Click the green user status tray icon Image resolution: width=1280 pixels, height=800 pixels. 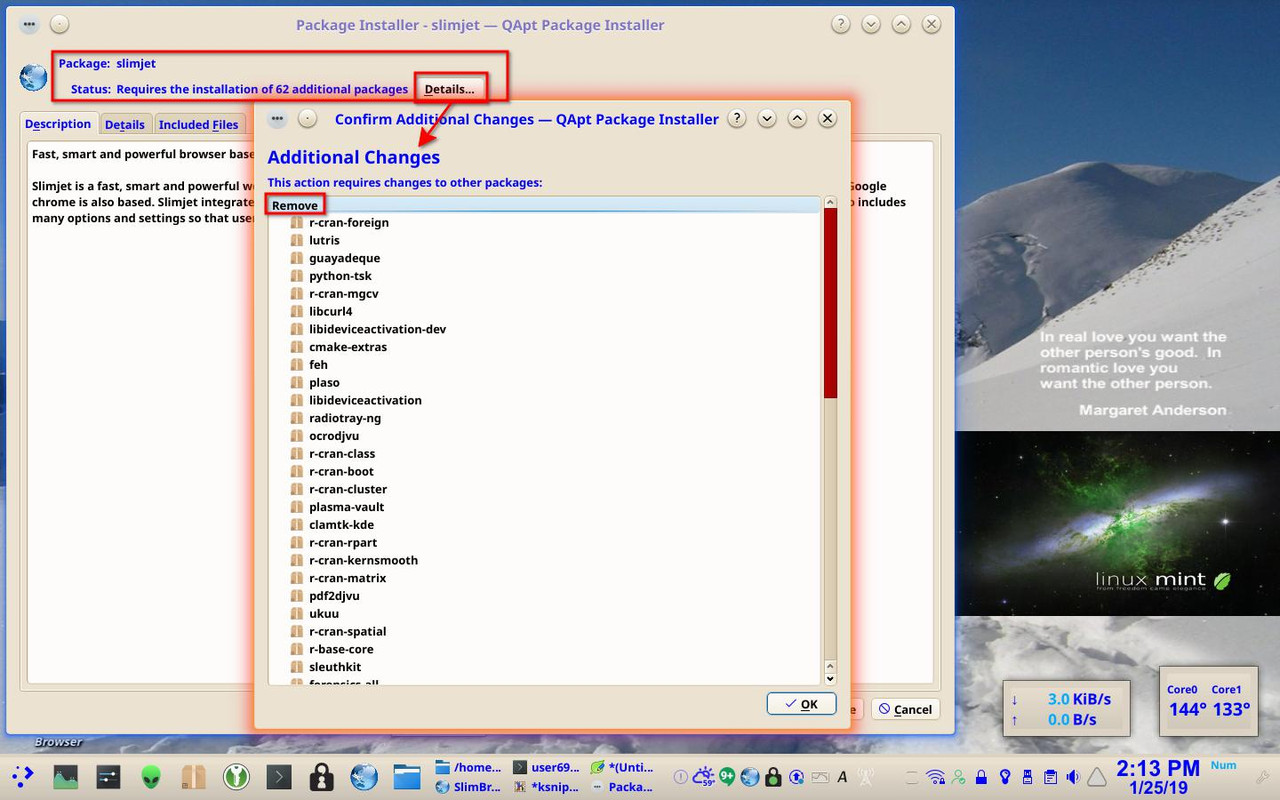[958, 777]
